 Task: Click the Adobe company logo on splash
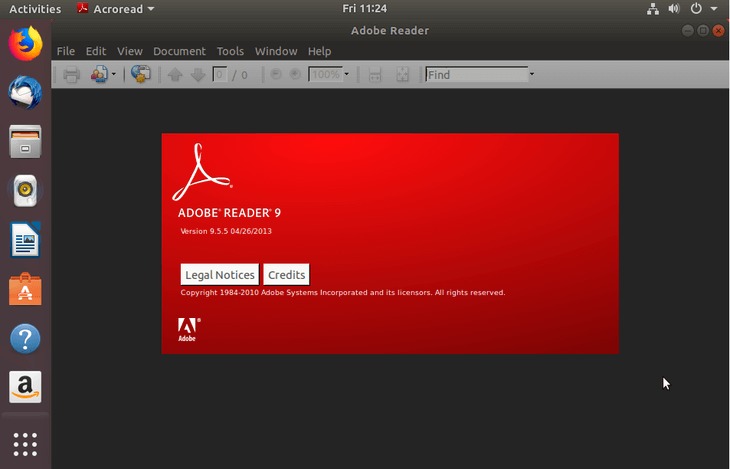click(x=189, y=330)
